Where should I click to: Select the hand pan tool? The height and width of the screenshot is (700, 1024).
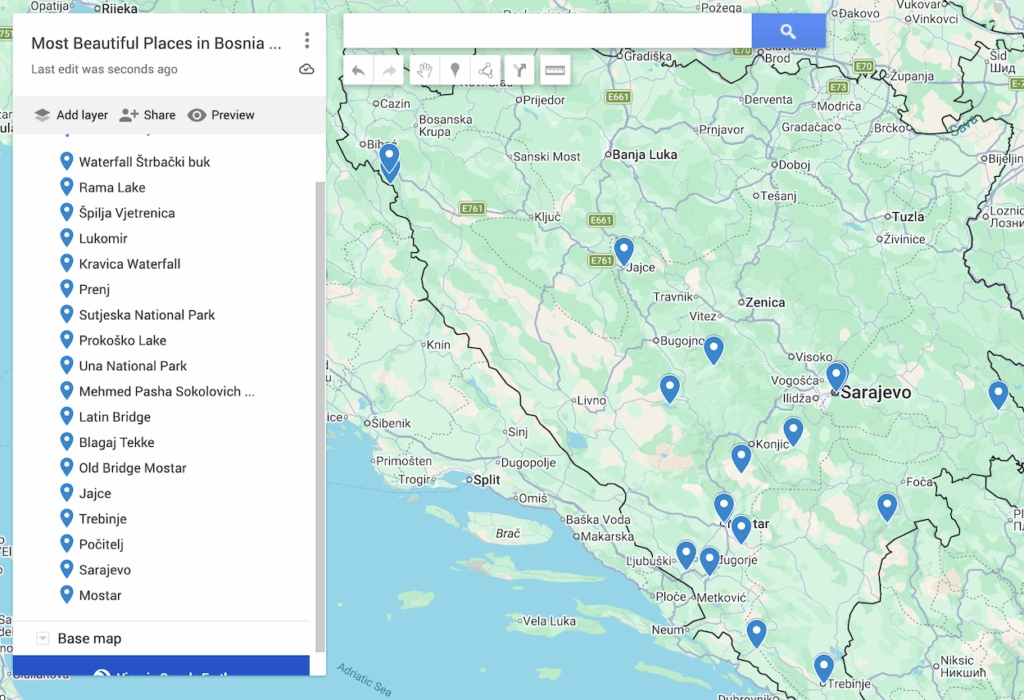pos(424,71)
